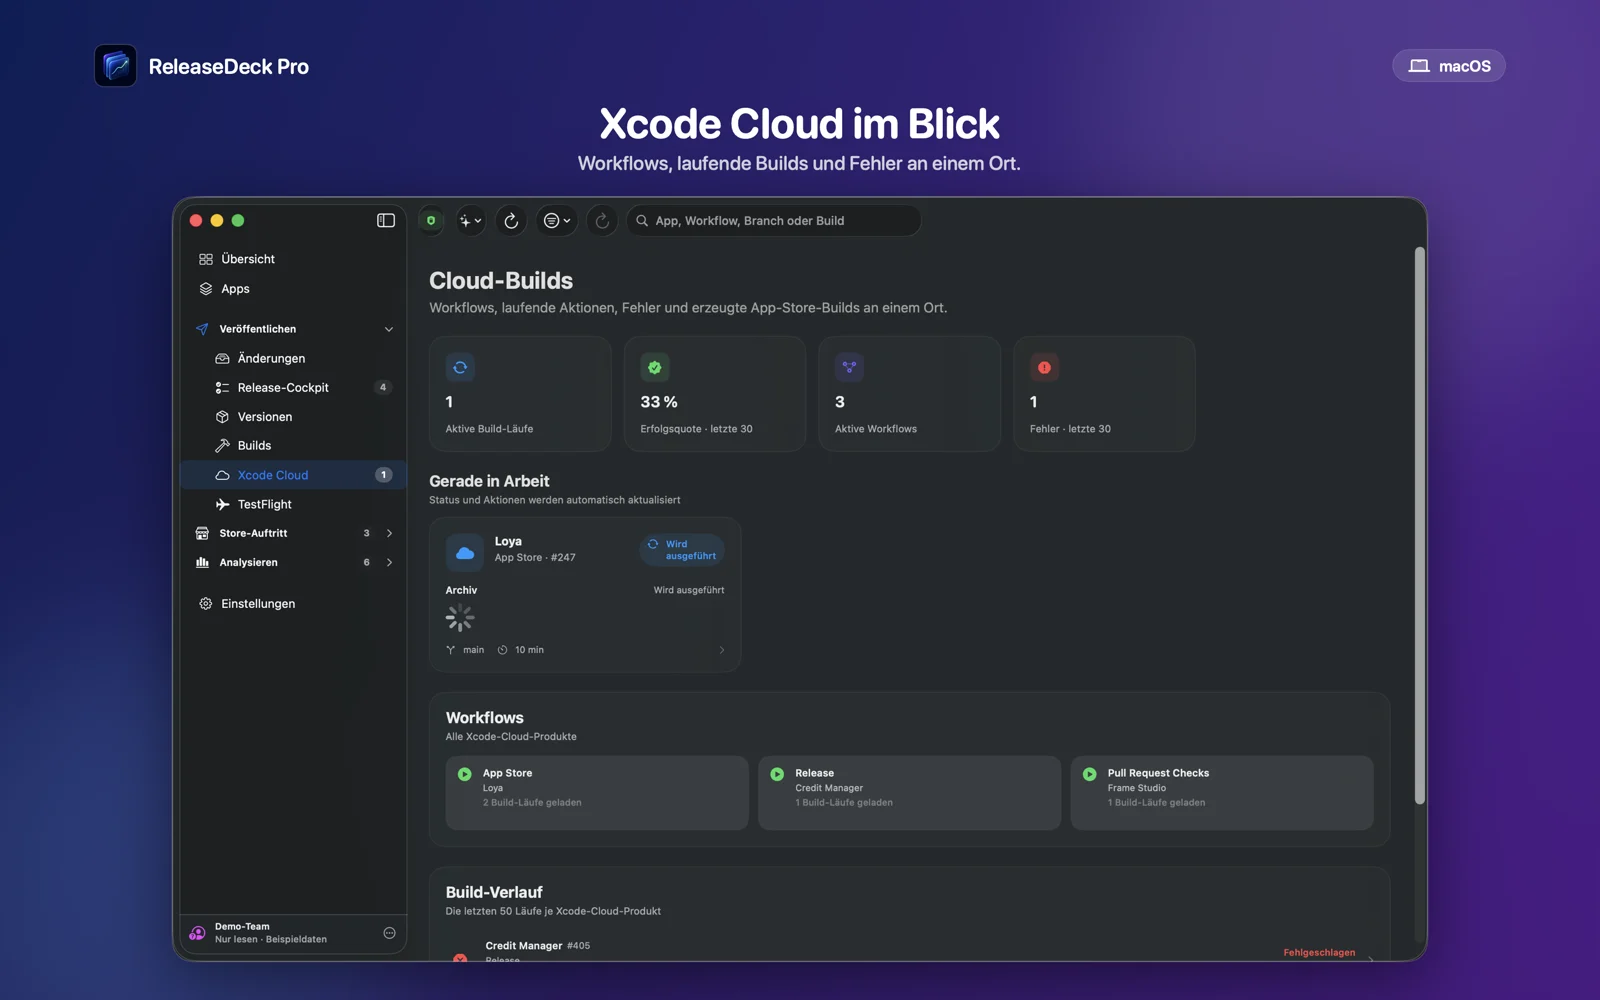
Task: Click the Cloud-Builds heading
Action: 501,281
